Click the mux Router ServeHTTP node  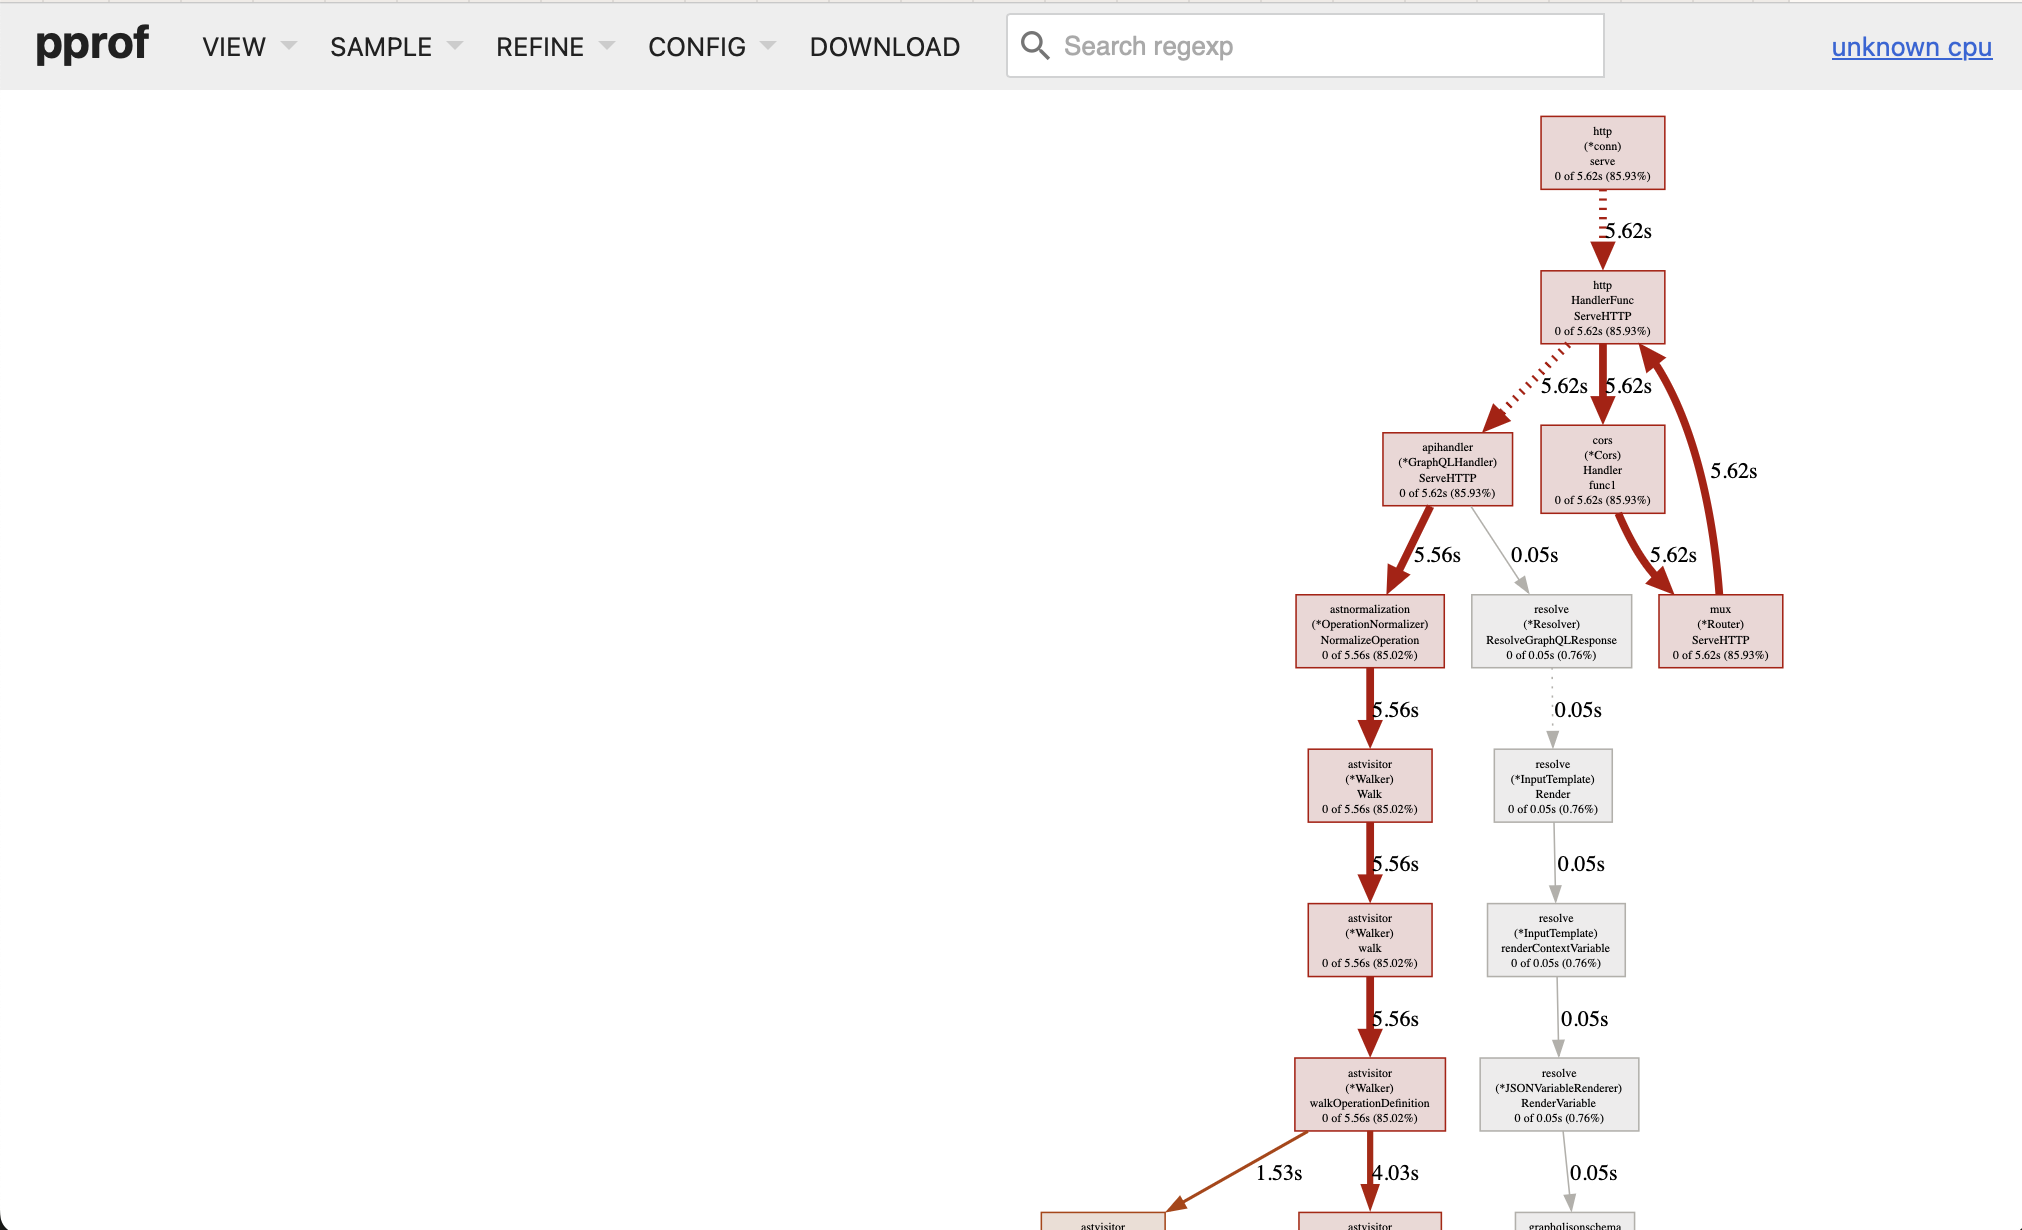click(x=1720, y=632)
